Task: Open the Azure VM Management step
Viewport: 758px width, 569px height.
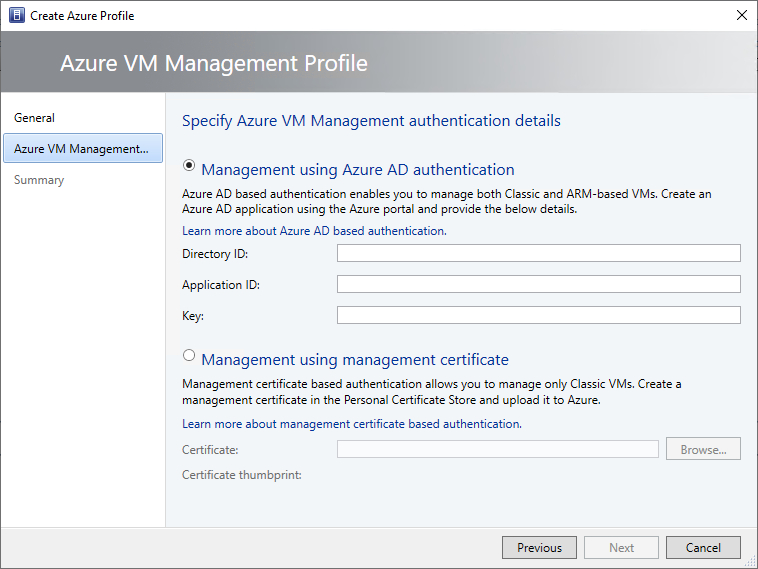Action: click(x=83, y=148)
